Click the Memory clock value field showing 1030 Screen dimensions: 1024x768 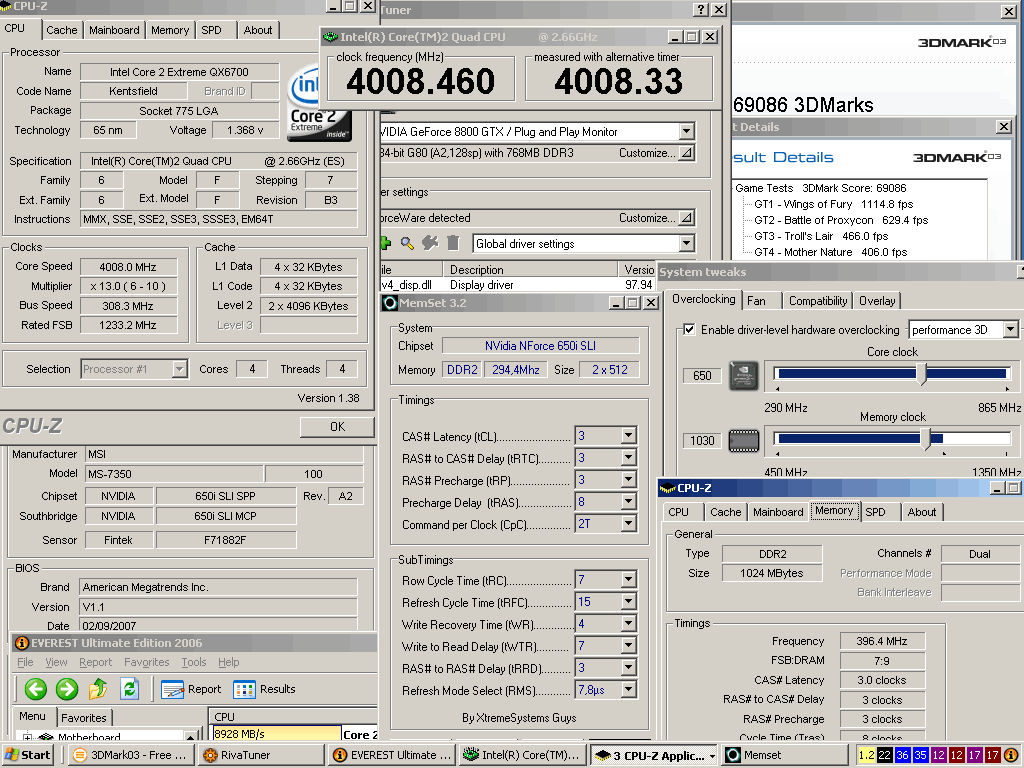702,440
